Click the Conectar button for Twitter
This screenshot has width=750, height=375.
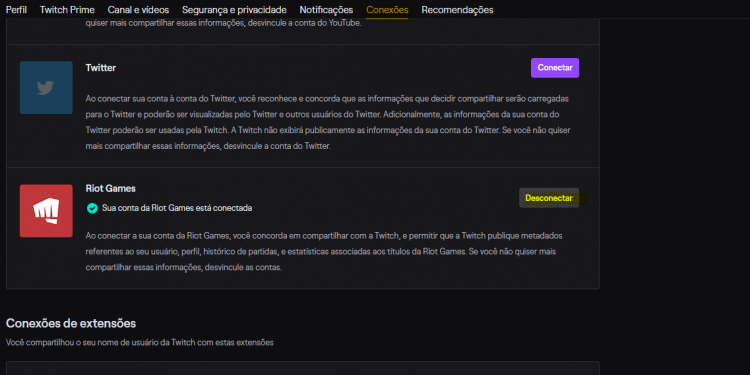pyautogui.click(x=555, y=68)
